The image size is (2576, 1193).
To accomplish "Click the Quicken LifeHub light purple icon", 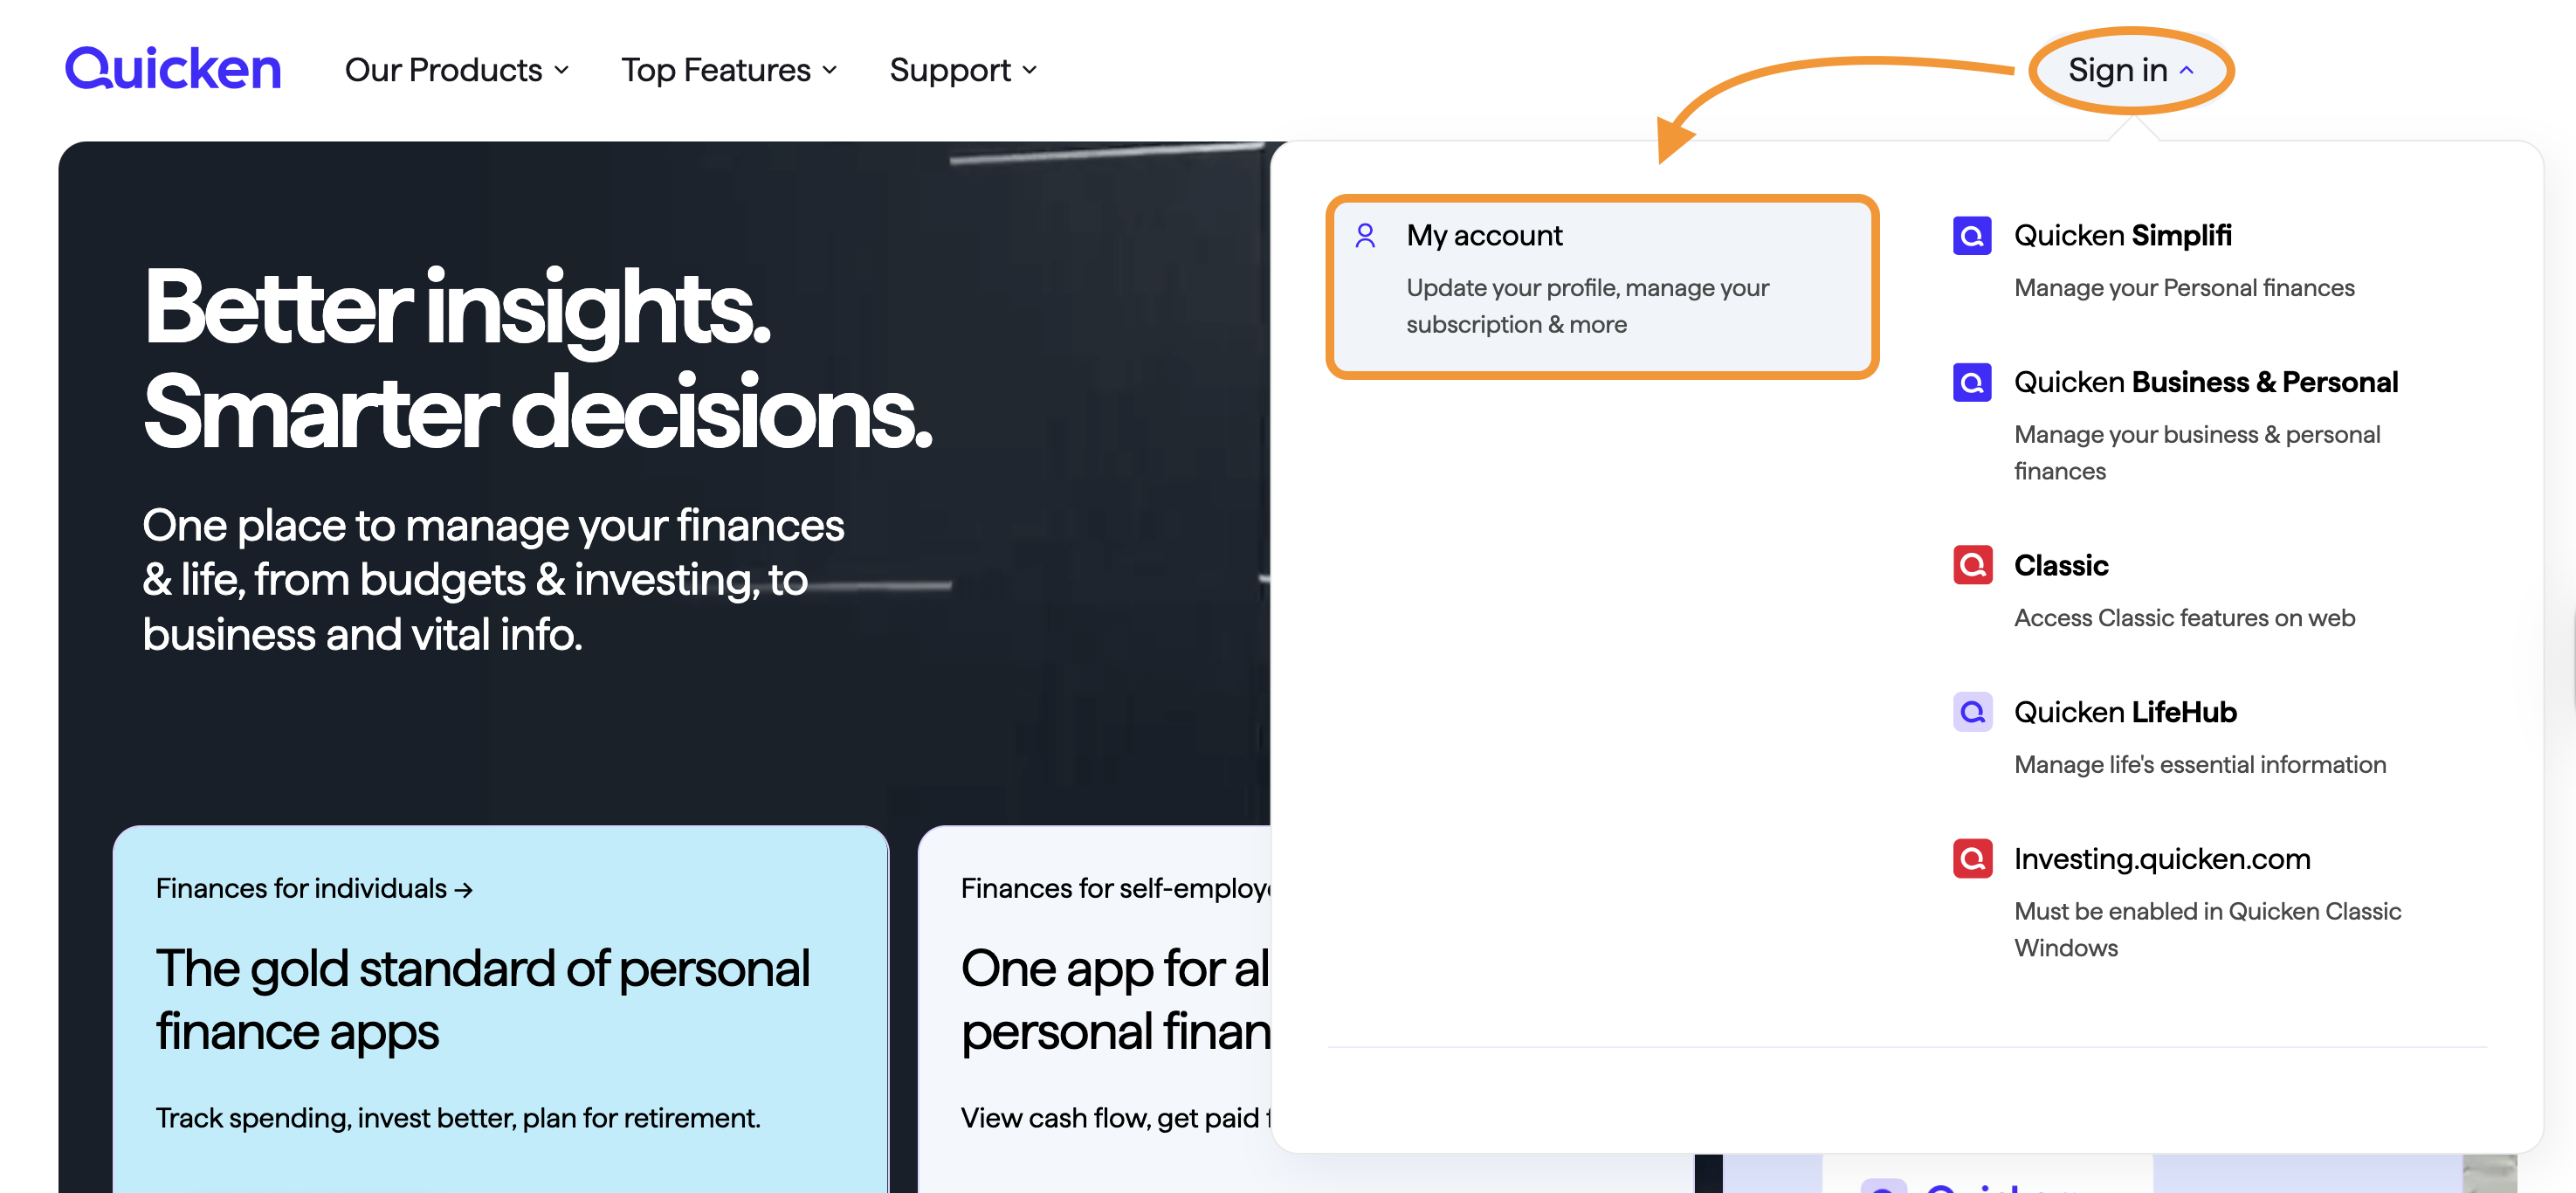I will tap(1972, 712).
